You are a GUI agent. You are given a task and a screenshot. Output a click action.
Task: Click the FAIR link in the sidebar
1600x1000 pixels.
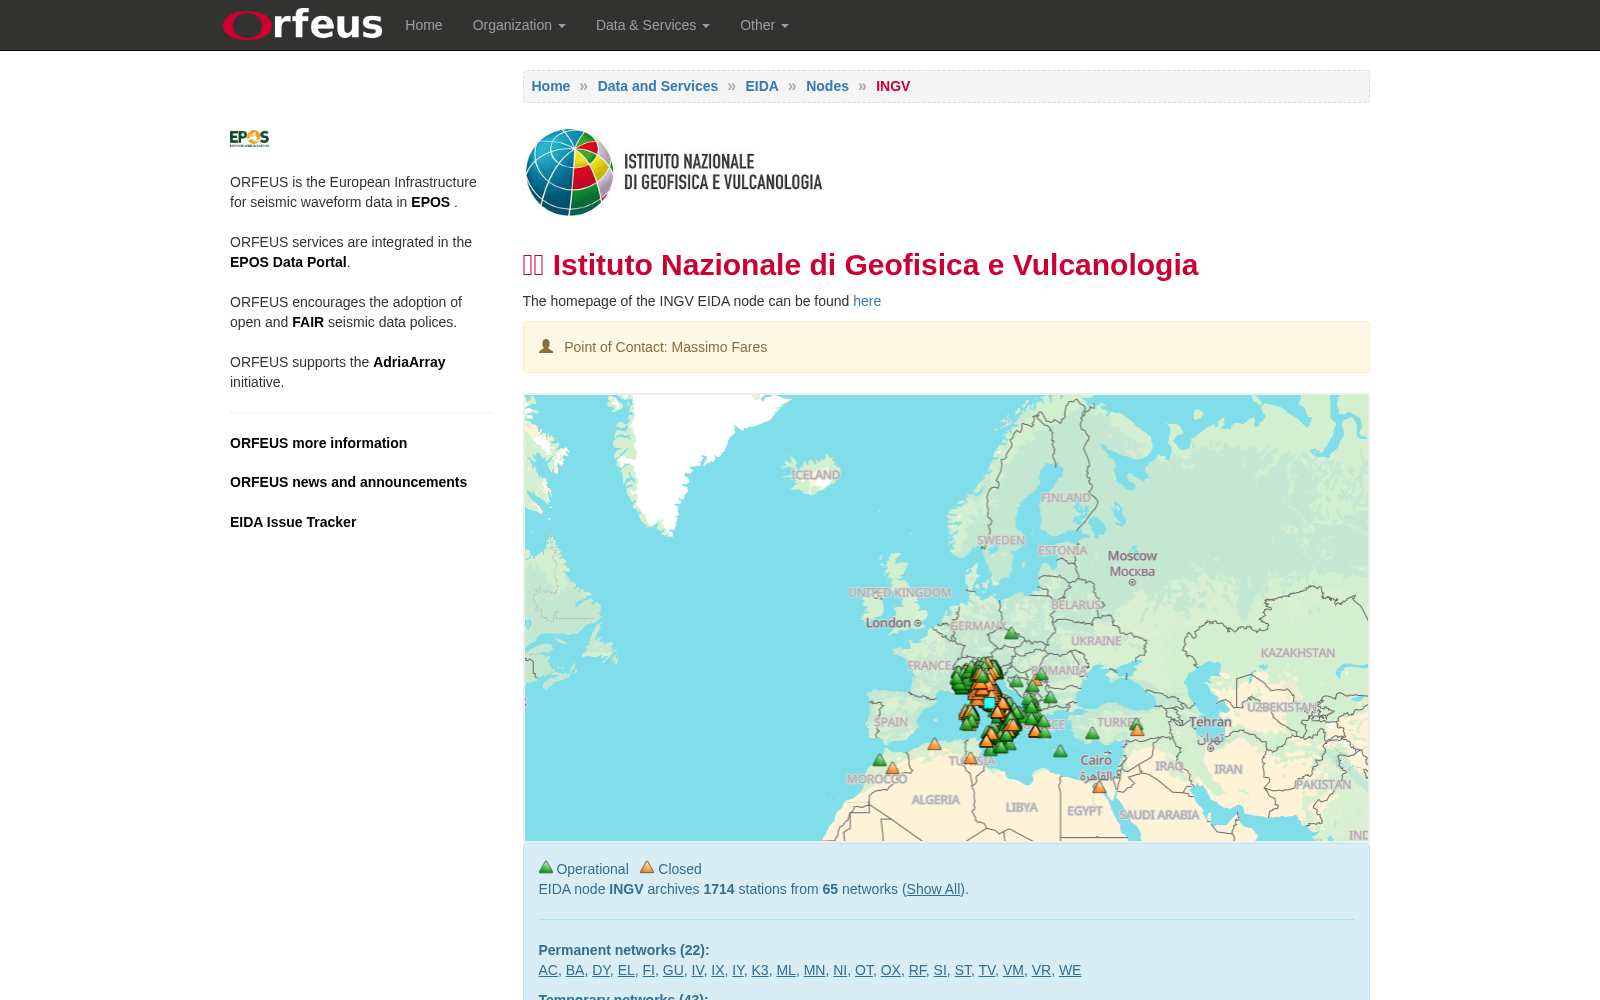click(308, 322)
